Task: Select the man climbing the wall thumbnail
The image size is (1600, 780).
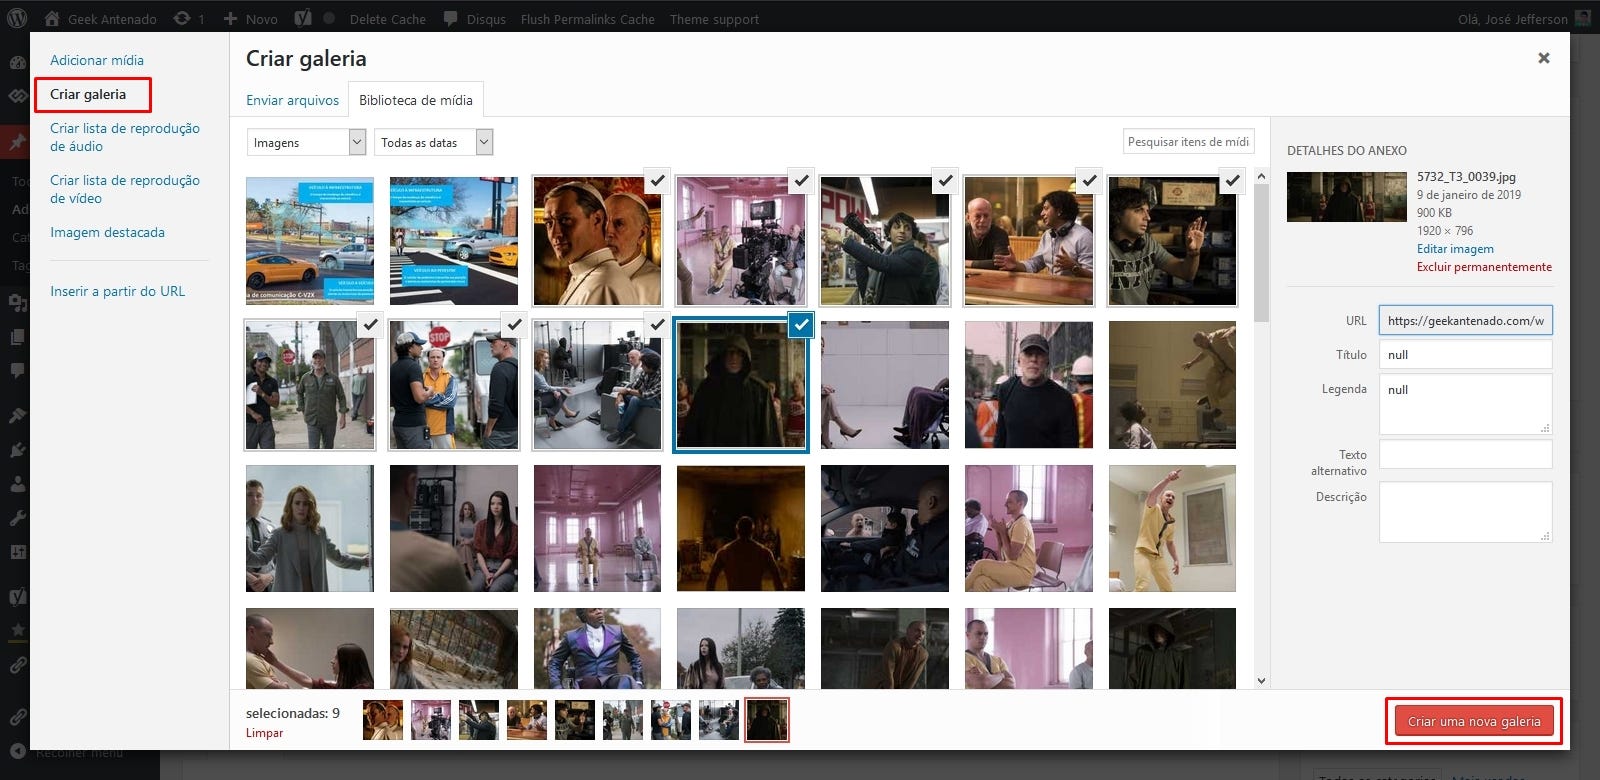Action: [x=1172, y=385]
